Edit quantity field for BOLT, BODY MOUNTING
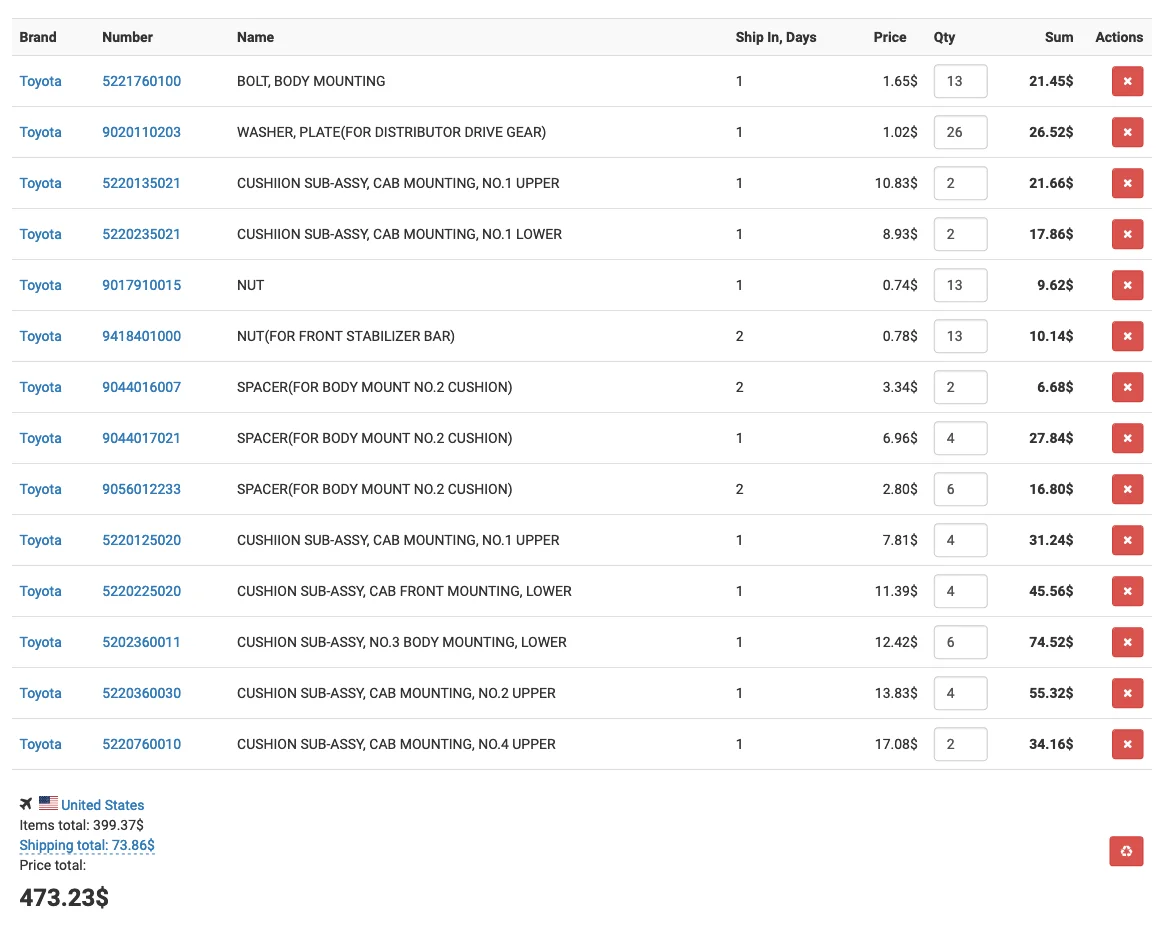The height and width of the screenshot is (946, 1165). [960, 81]
